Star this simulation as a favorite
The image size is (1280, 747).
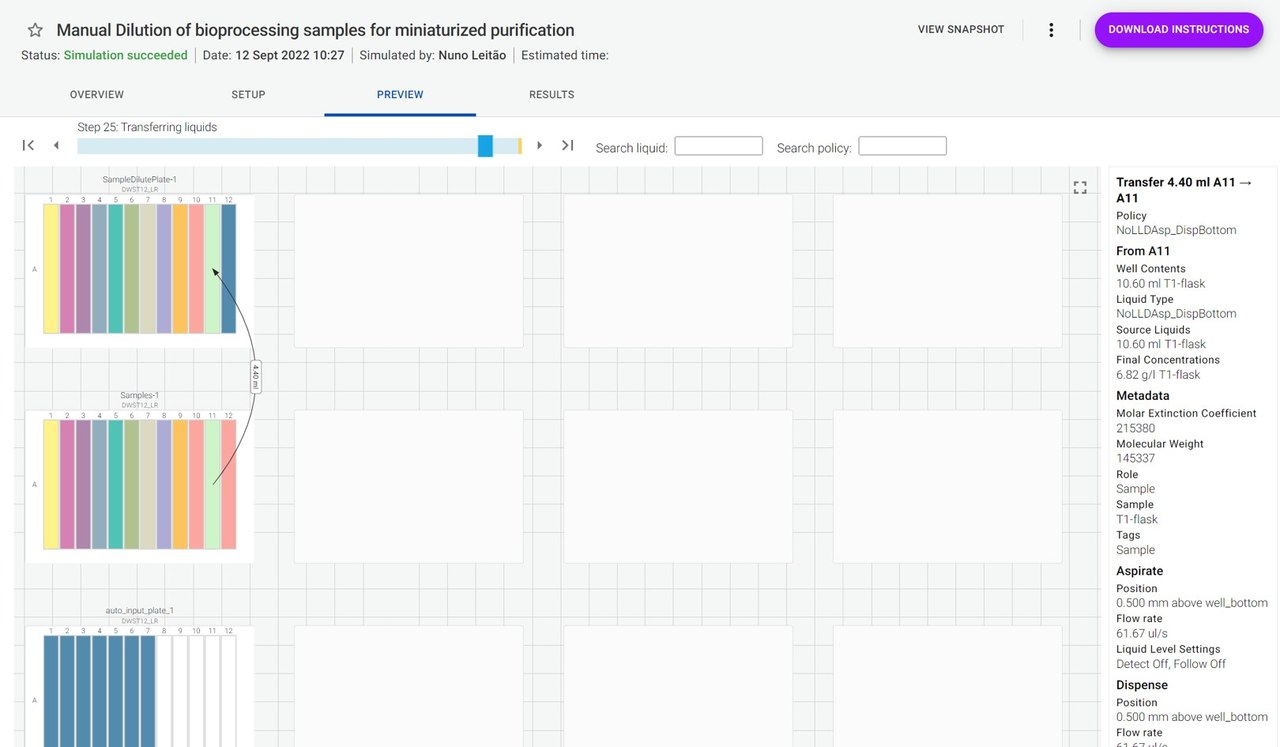[x=35, y=30]
